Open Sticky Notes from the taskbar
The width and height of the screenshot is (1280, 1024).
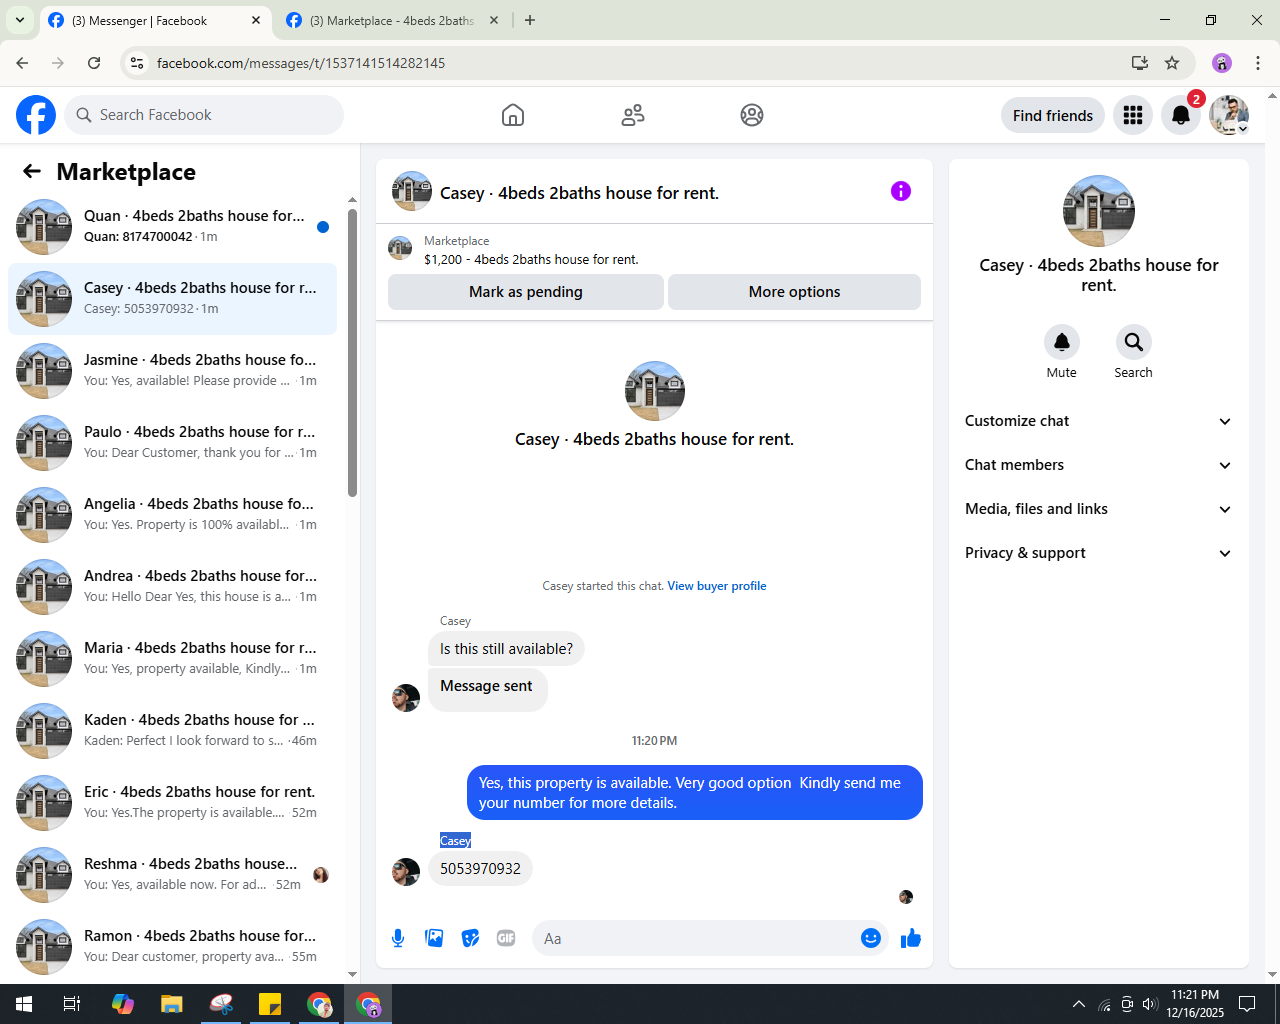point(270,1004)
